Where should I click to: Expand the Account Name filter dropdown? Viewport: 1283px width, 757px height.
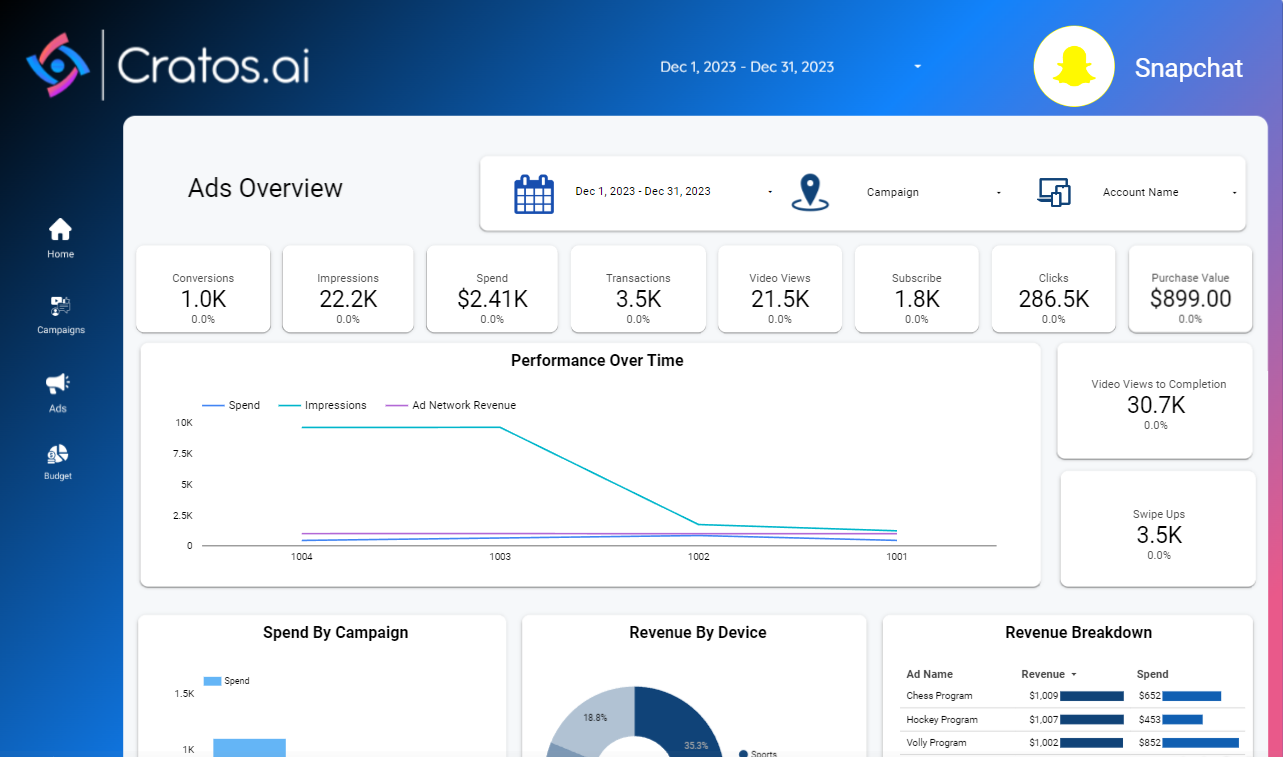pos(1235,192)
